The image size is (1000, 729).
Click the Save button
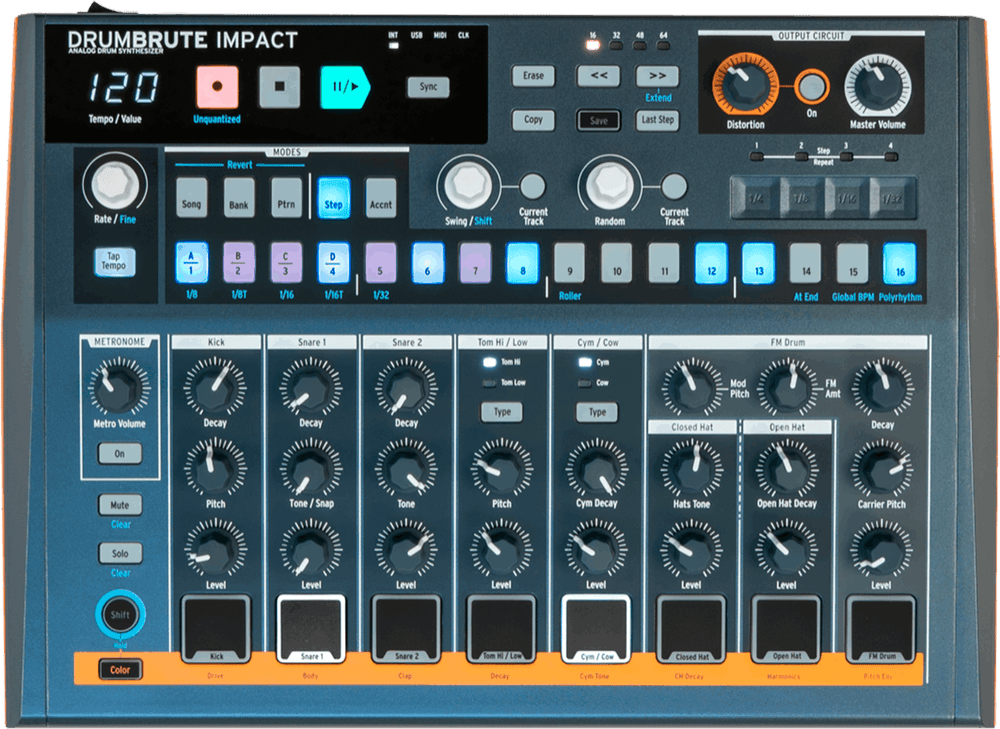tap(598, 121)
